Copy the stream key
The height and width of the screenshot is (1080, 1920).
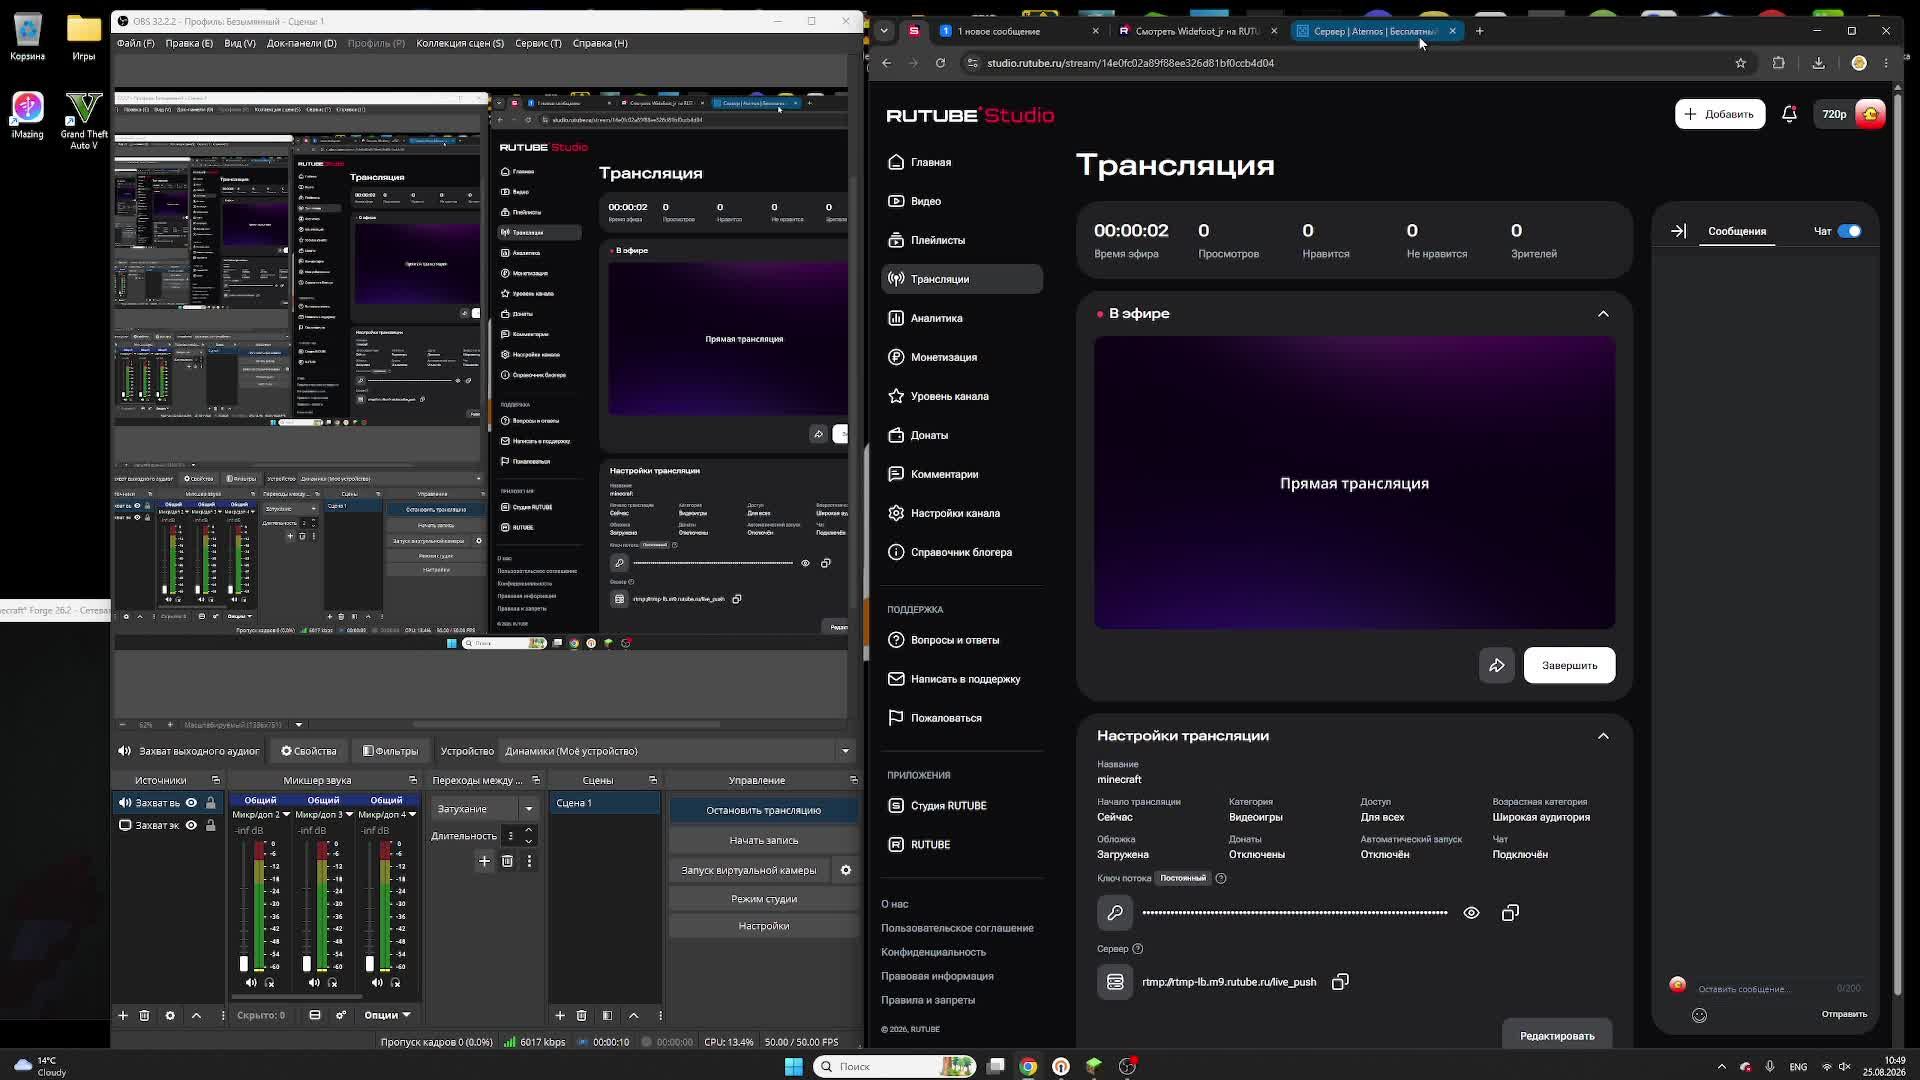(x=1510, y=912)
